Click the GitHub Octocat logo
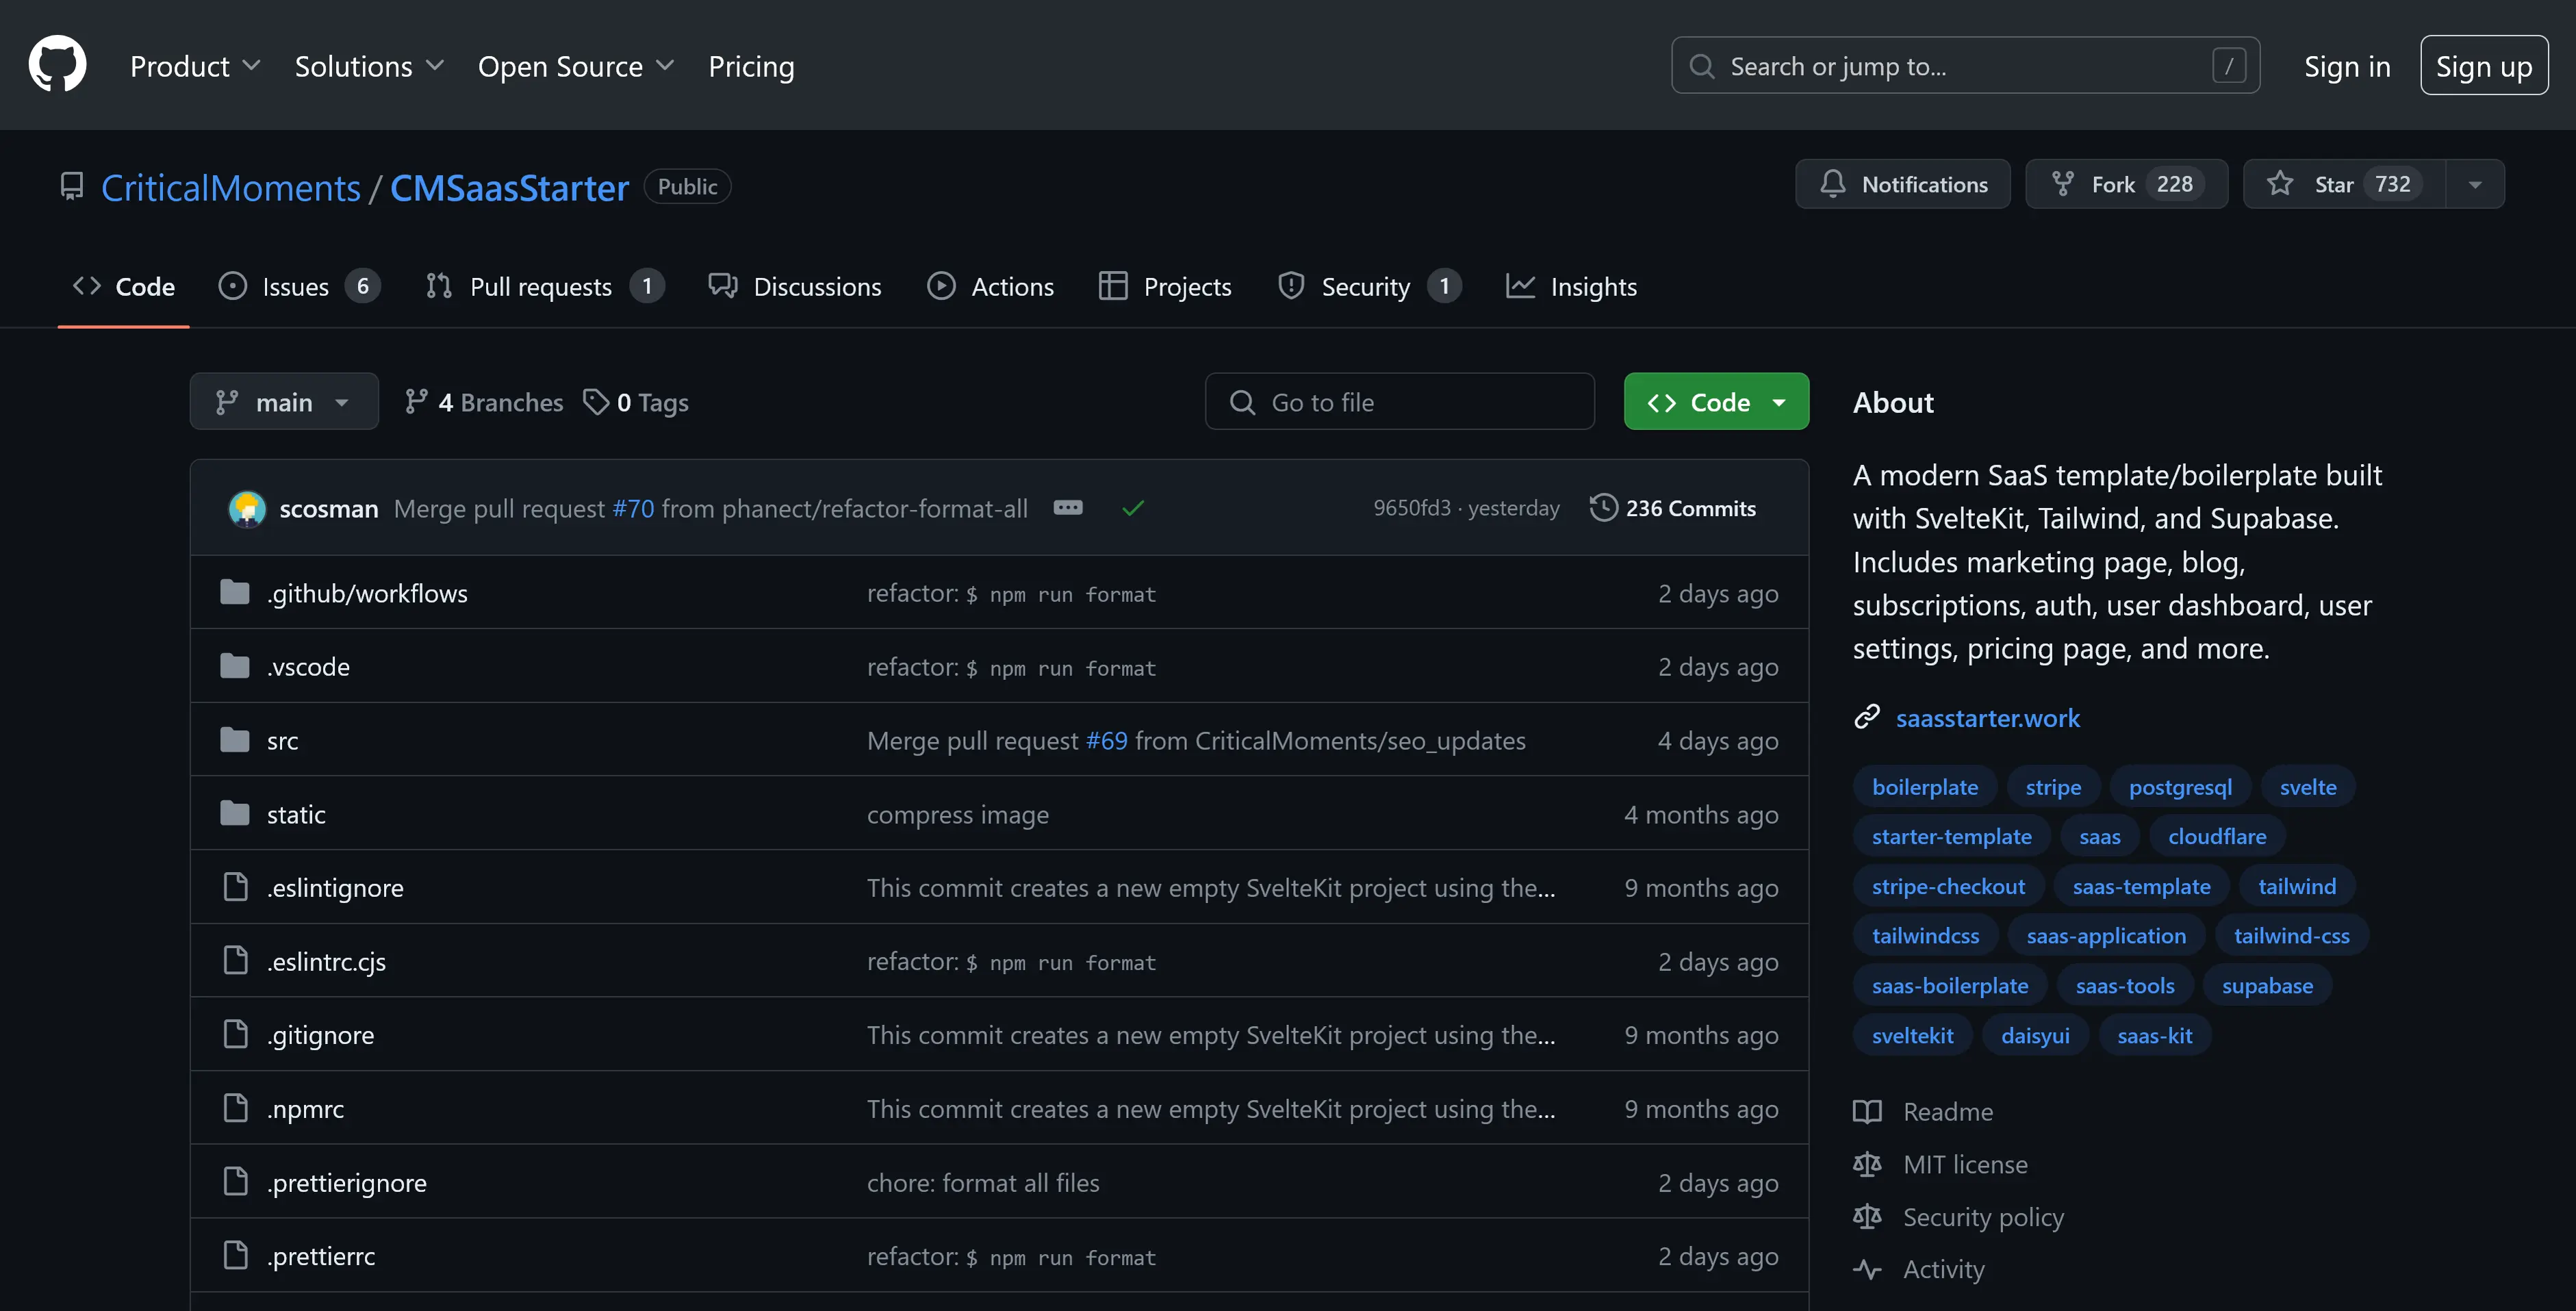 click(x=57, y=64)
